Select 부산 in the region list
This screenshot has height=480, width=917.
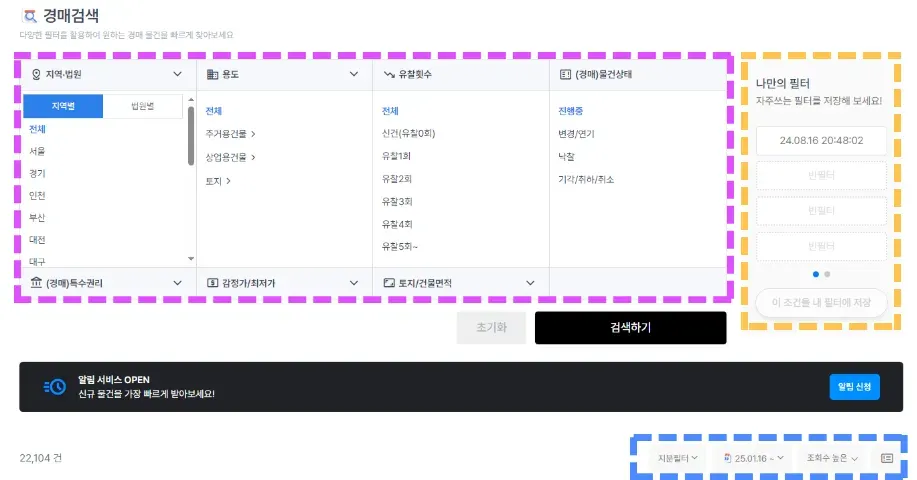[x=37, y=217]
